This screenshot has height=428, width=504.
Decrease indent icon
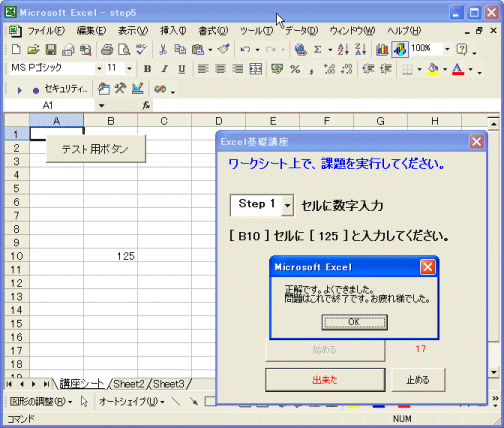pyautogui.click(x=368, y=69)
